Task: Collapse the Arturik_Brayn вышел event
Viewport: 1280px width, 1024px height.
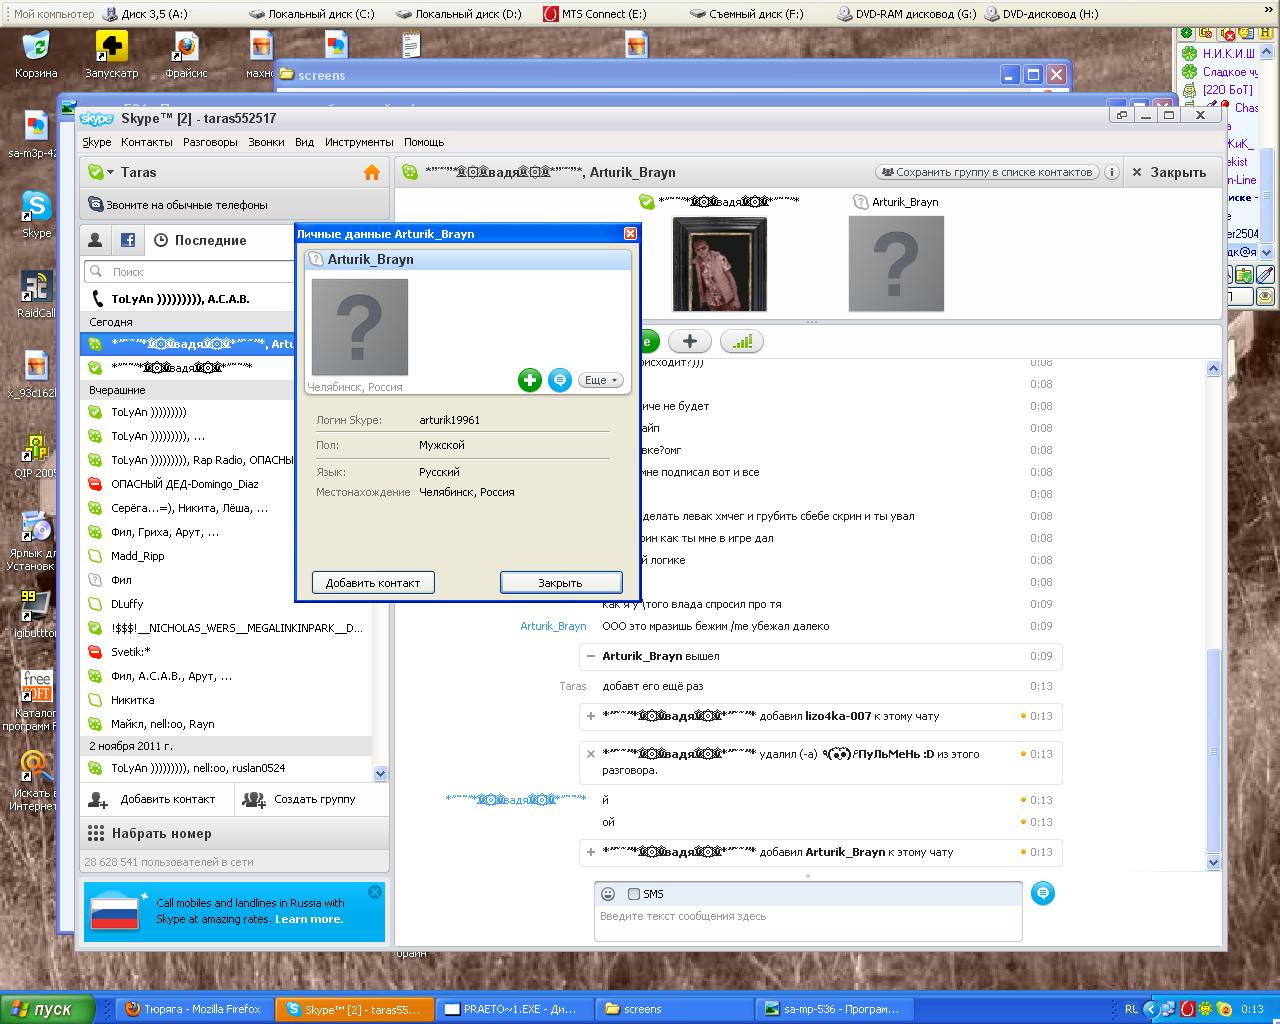Action: [591, 656]
